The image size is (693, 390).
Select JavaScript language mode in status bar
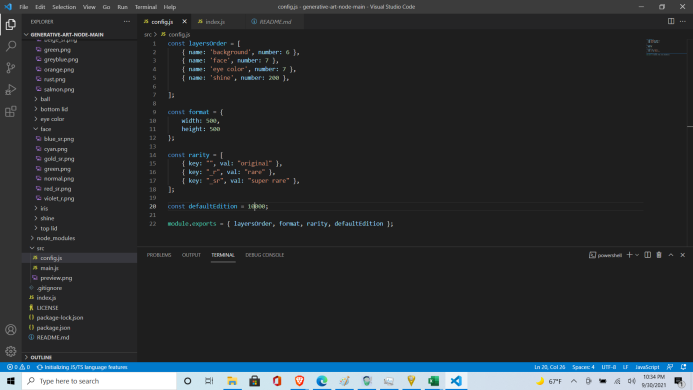[x=647, y=367]
